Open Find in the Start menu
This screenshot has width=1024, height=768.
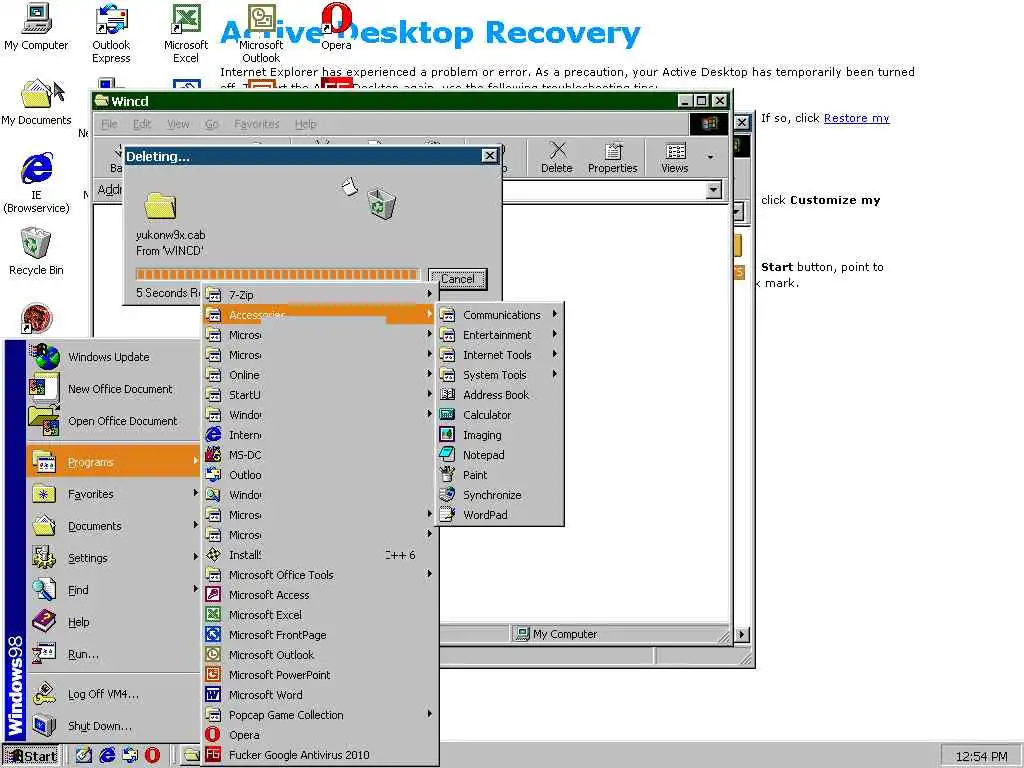tap(114, 590)
